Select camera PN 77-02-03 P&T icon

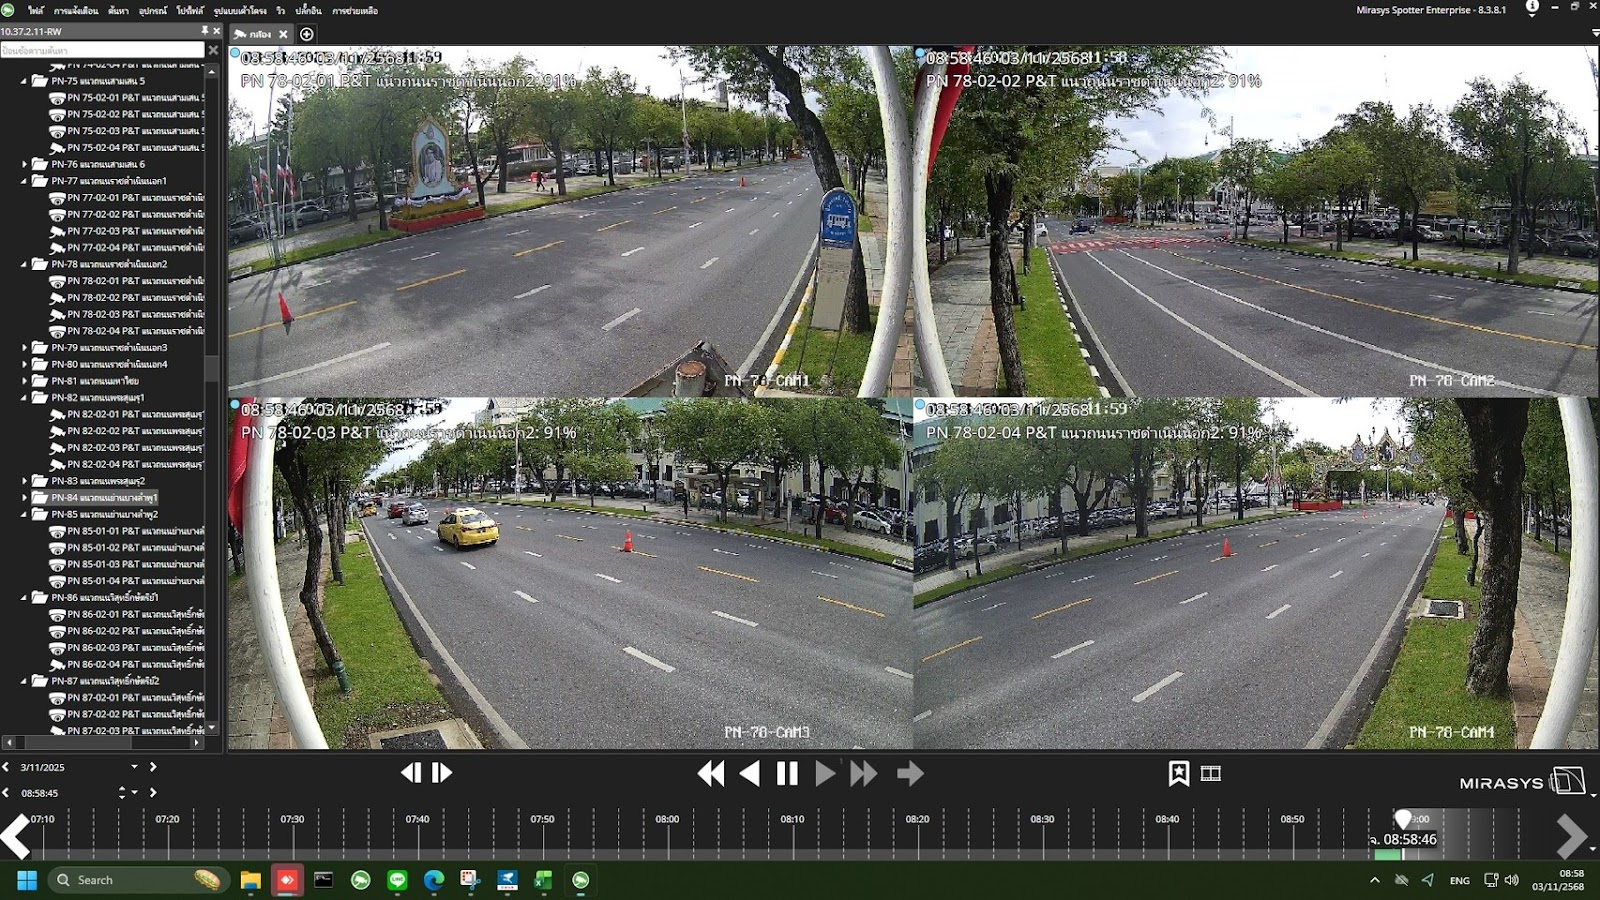point(57,231)
